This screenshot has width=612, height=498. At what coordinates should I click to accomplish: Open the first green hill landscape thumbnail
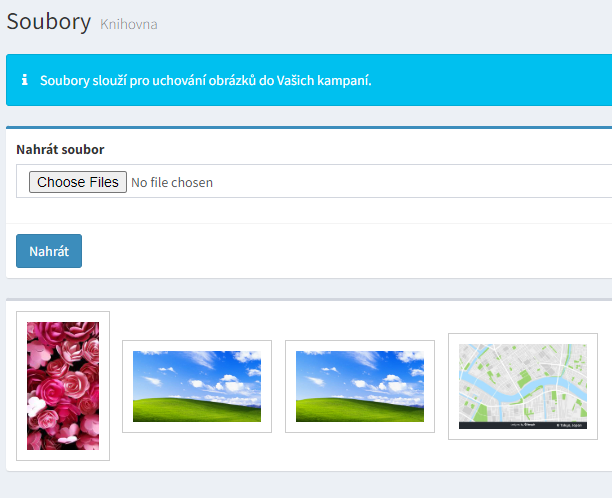(x=197, y=386)
